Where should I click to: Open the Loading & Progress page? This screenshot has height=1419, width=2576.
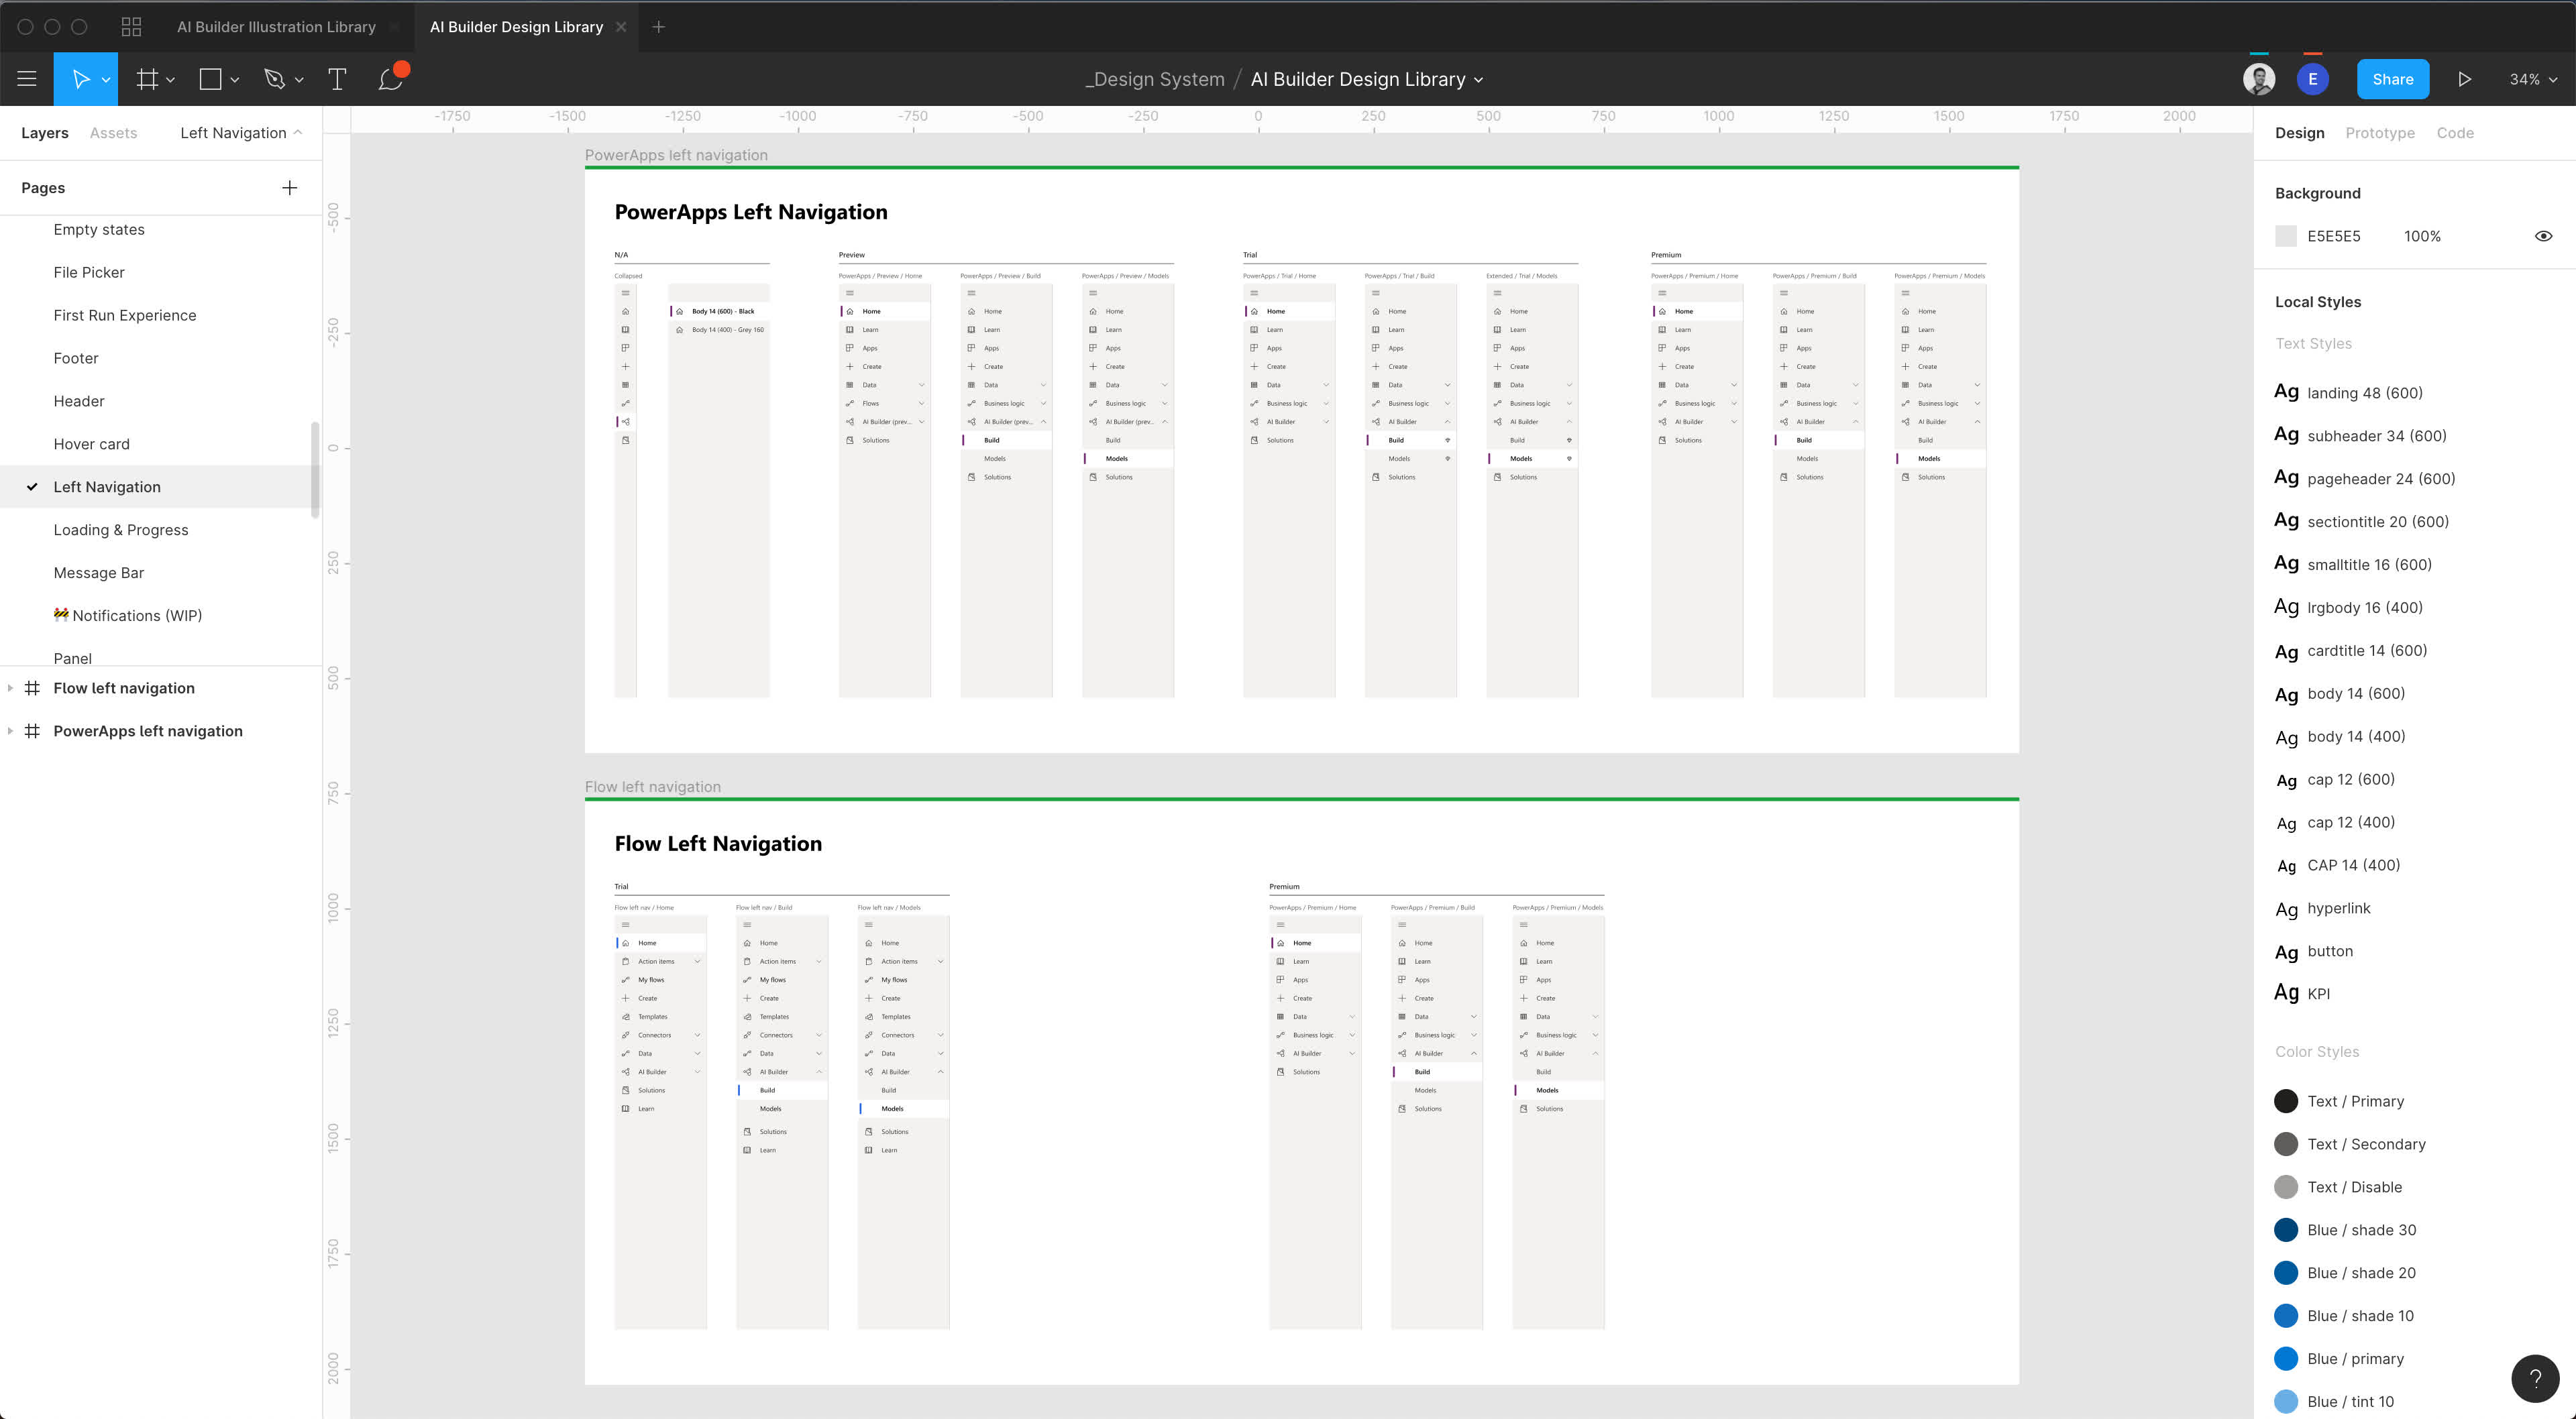pos(121,530)
